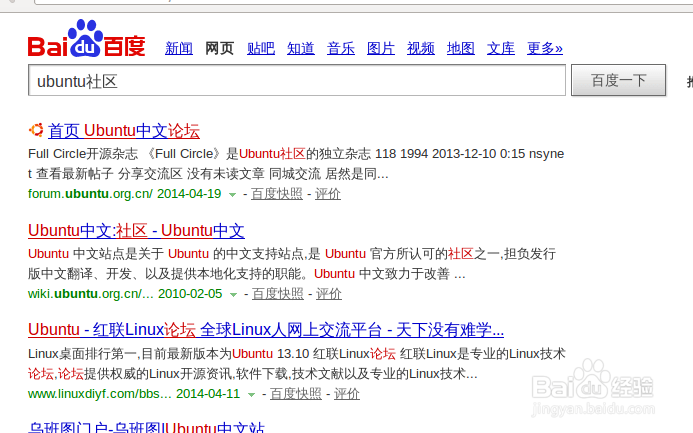
Task: Open 百度快照 for wiki.ubuntu.org.cn result
Action: coord(278,293)
